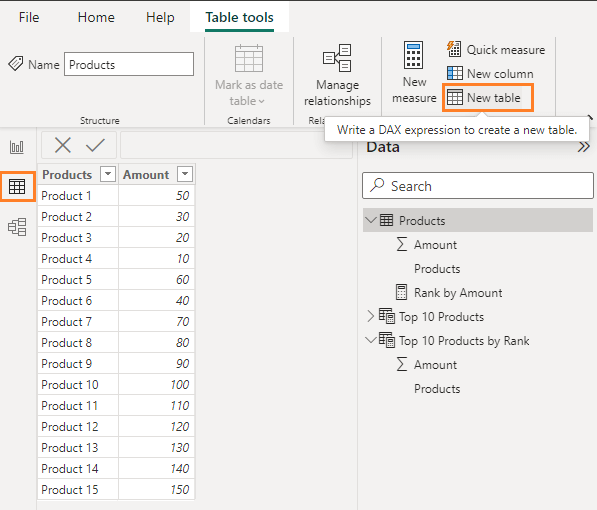Collapse the Products table tree node
Viewport: 597px width, 510px height.
click(x=371, y=220)
